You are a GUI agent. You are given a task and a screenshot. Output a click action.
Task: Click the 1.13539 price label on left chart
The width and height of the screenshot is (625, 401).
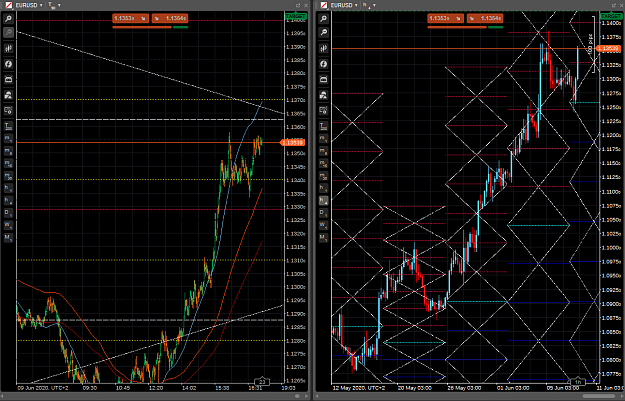(x=293, y=142)
